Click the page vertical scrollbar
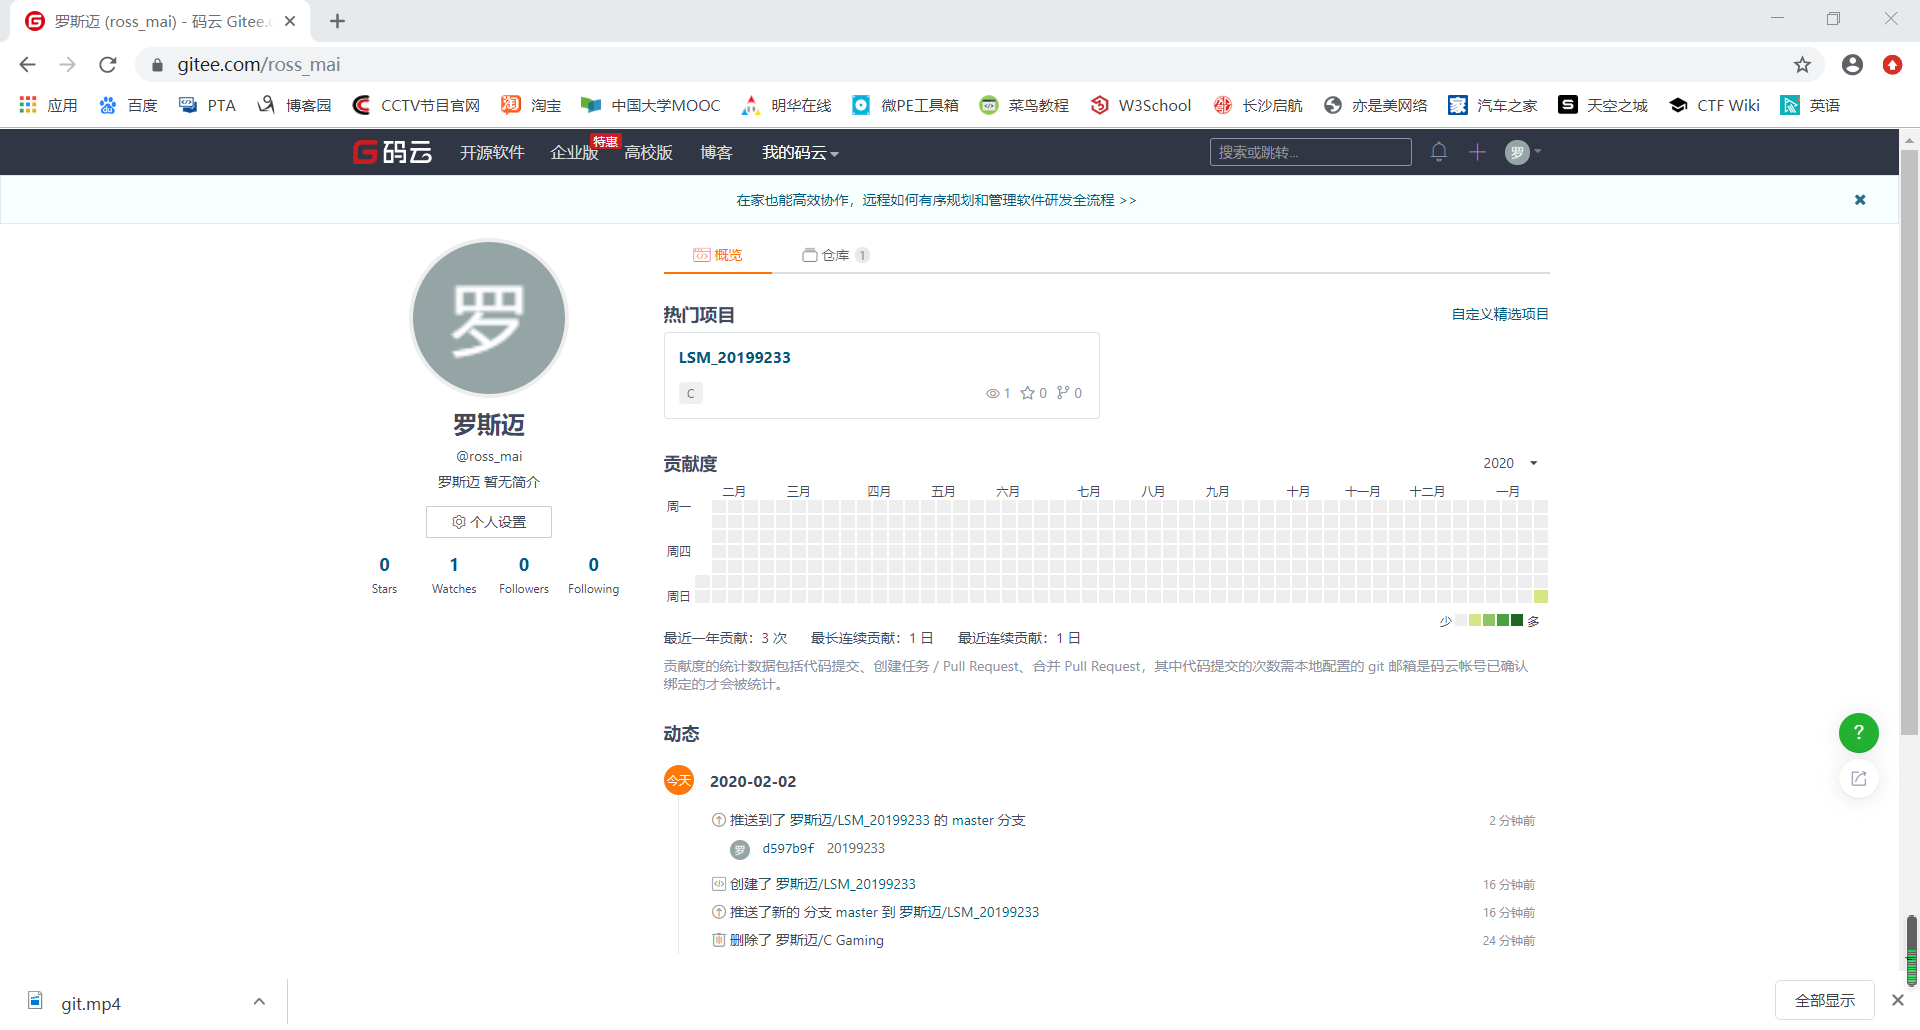 (x=1909, y=440)
